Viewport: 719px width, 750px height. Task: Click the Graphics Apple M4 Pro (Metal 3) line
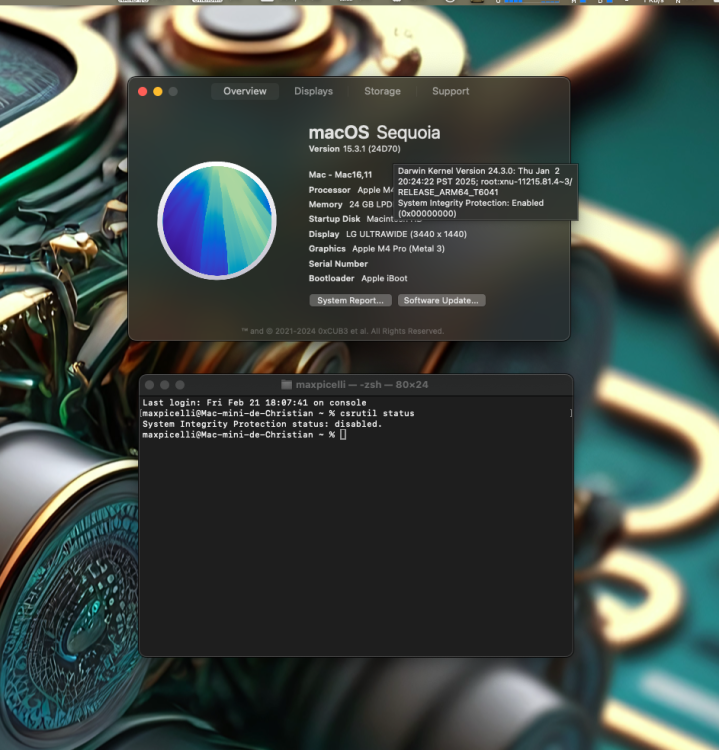[376, 249]
